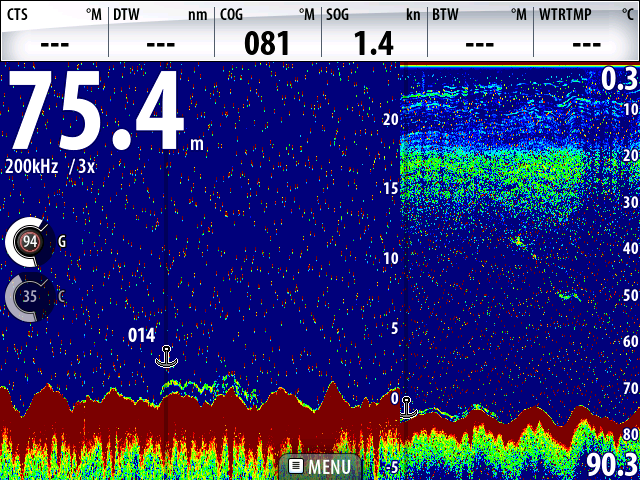Select the DTW distance field
Screen dimensions: 640x480
[x=160, y=31]
